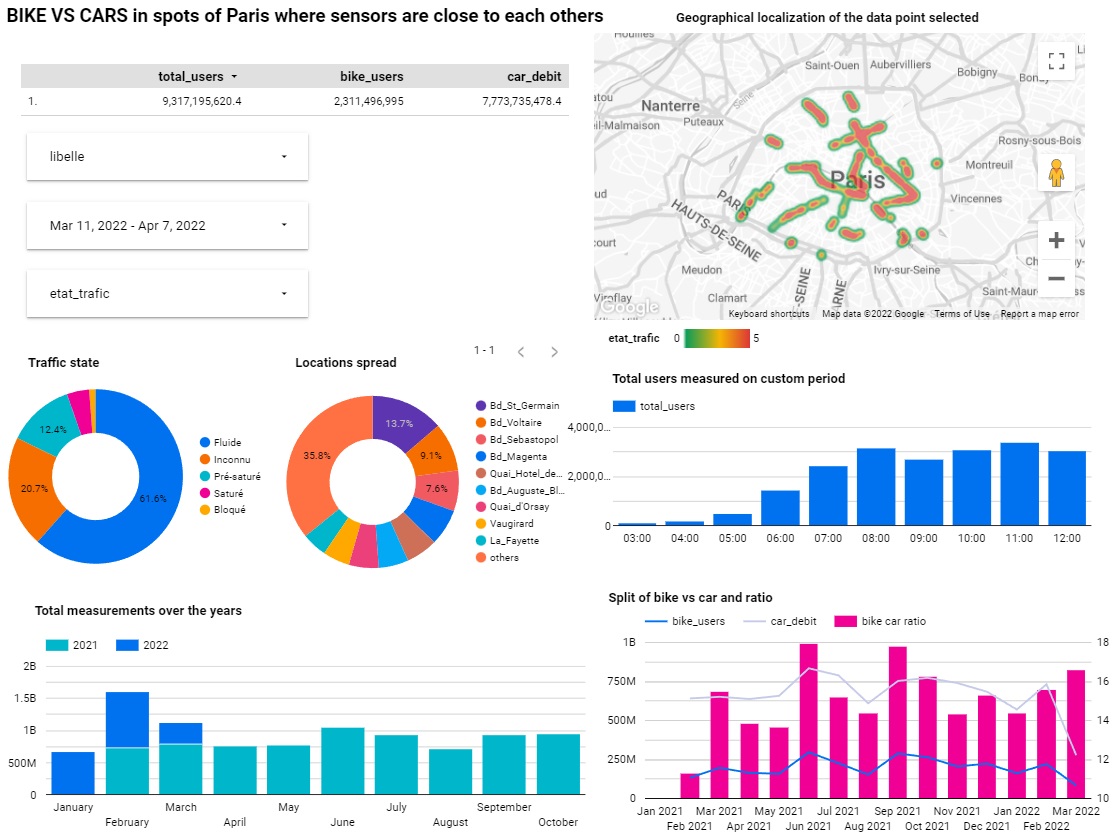This screenshot has height=838, width=1119.
Task: Select the Street View pegman icon
Action: (x=1056, y=172)
